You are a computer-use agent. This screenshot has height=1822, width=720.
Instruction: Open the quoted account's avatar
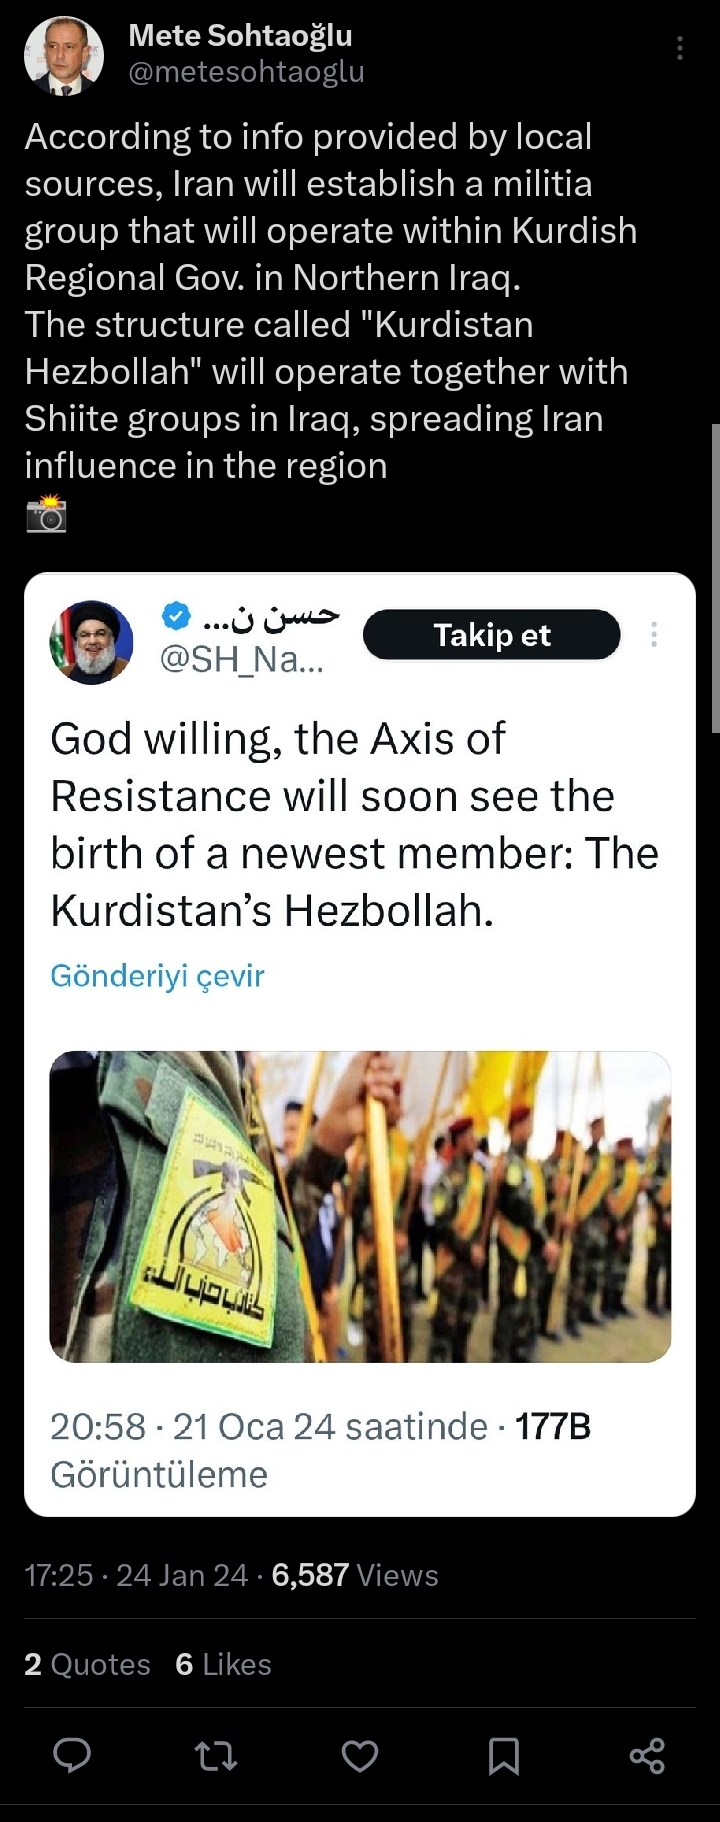pos(91,642)
